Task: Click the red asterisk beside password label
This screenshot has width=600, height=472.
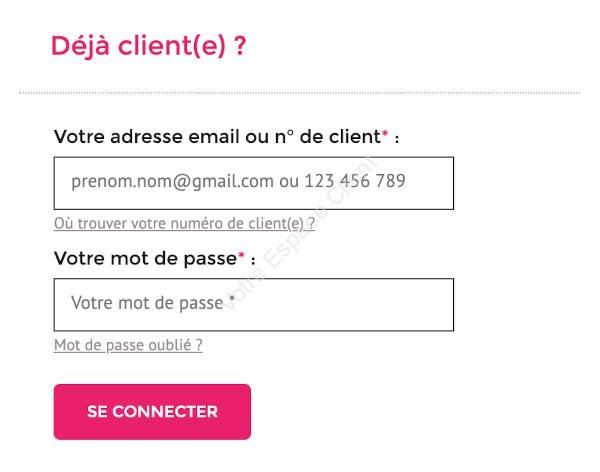Action: [241, 255]
